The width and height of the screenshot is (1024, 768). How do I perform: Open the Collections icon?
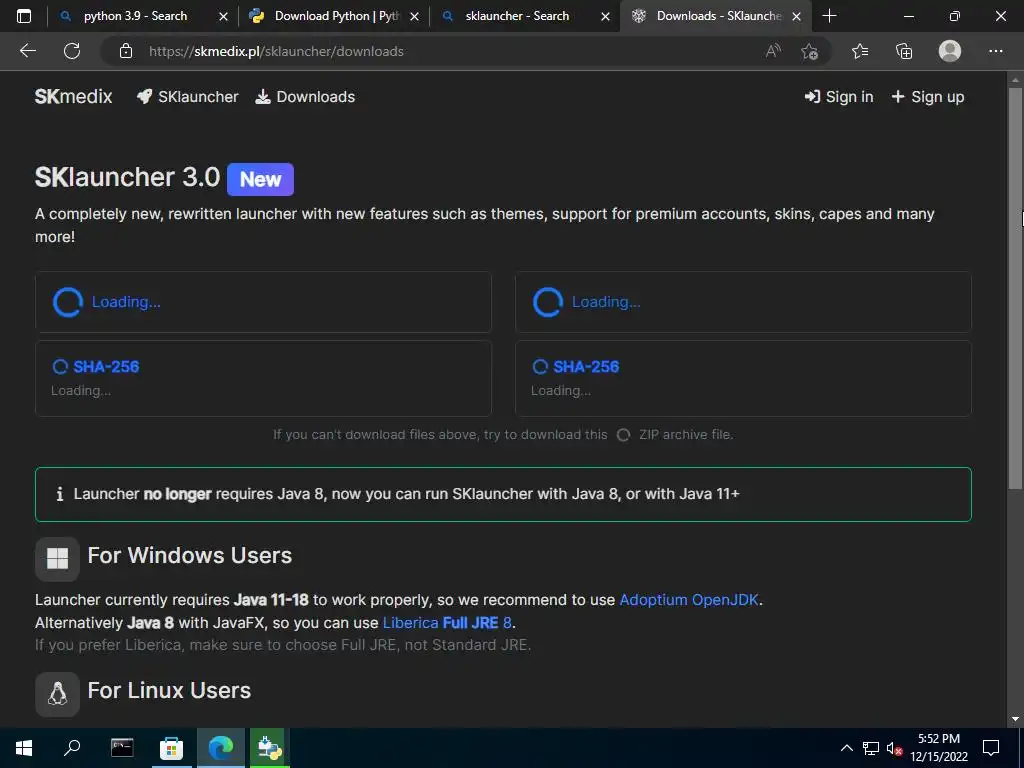(904, 51)
